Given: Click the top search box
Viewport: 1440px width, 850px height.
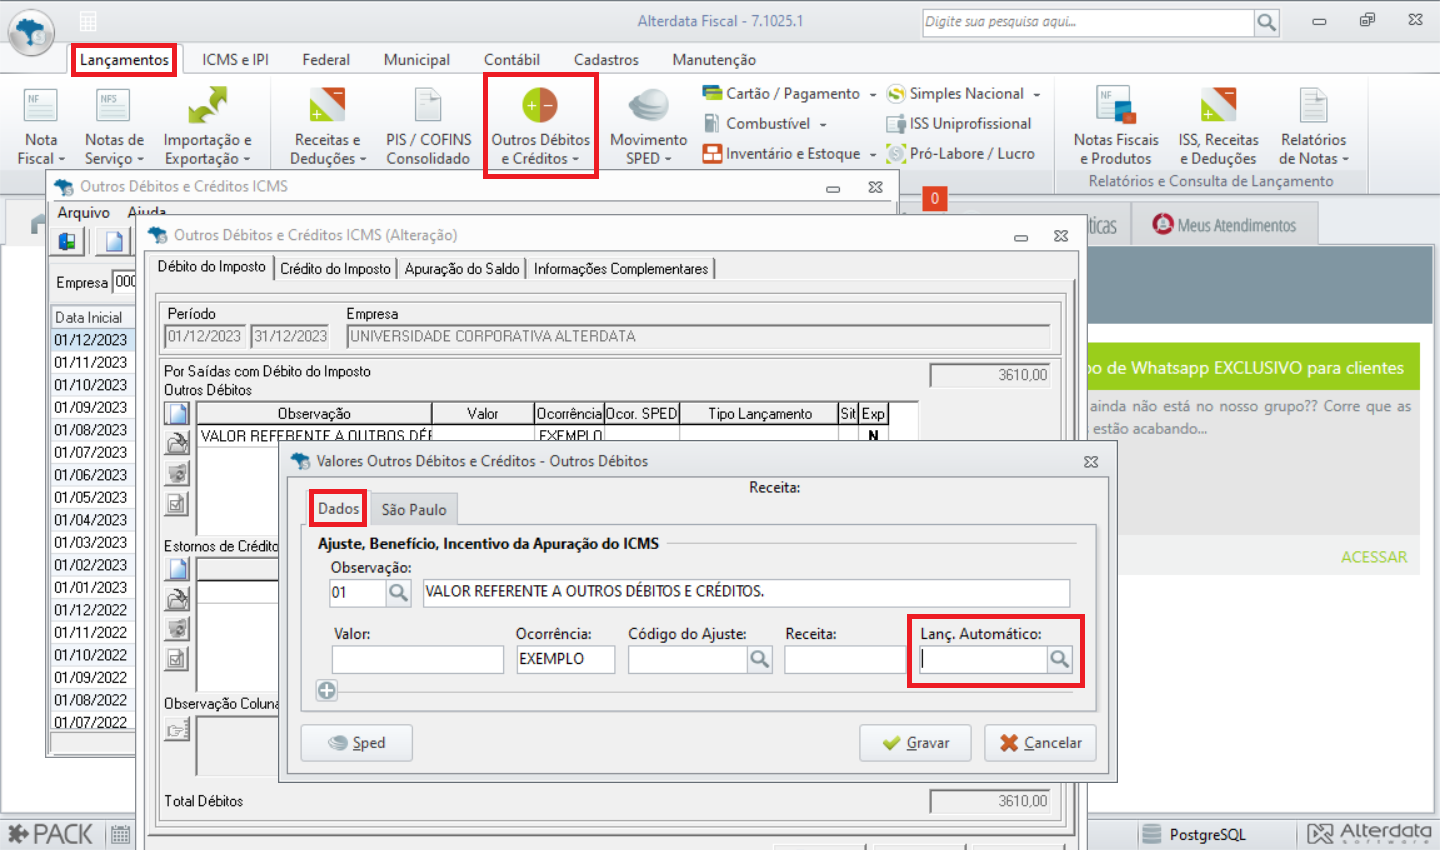Looking at the screenshot, I should (1088, 22).
